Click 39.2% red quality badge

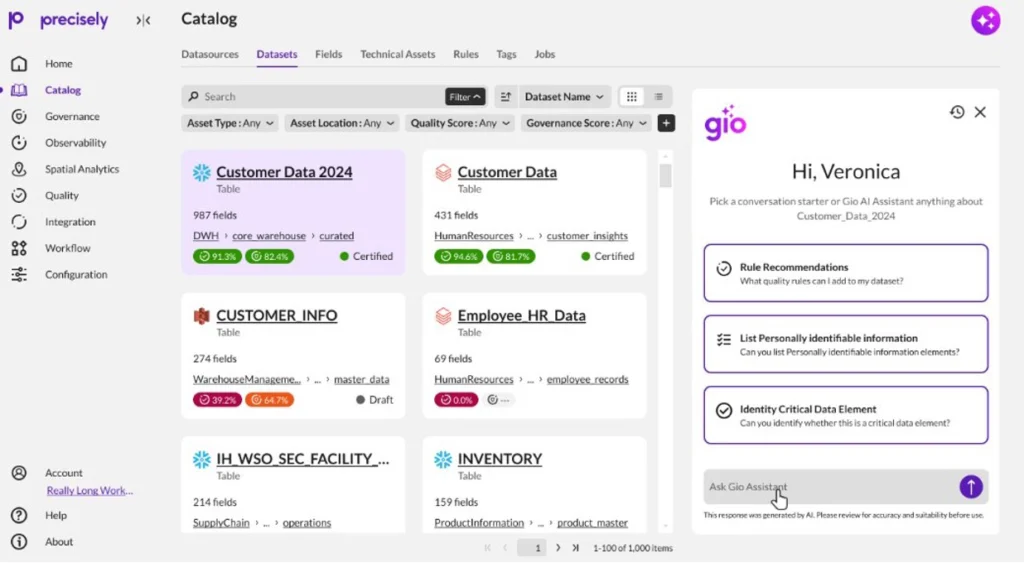tap(217, 400)
